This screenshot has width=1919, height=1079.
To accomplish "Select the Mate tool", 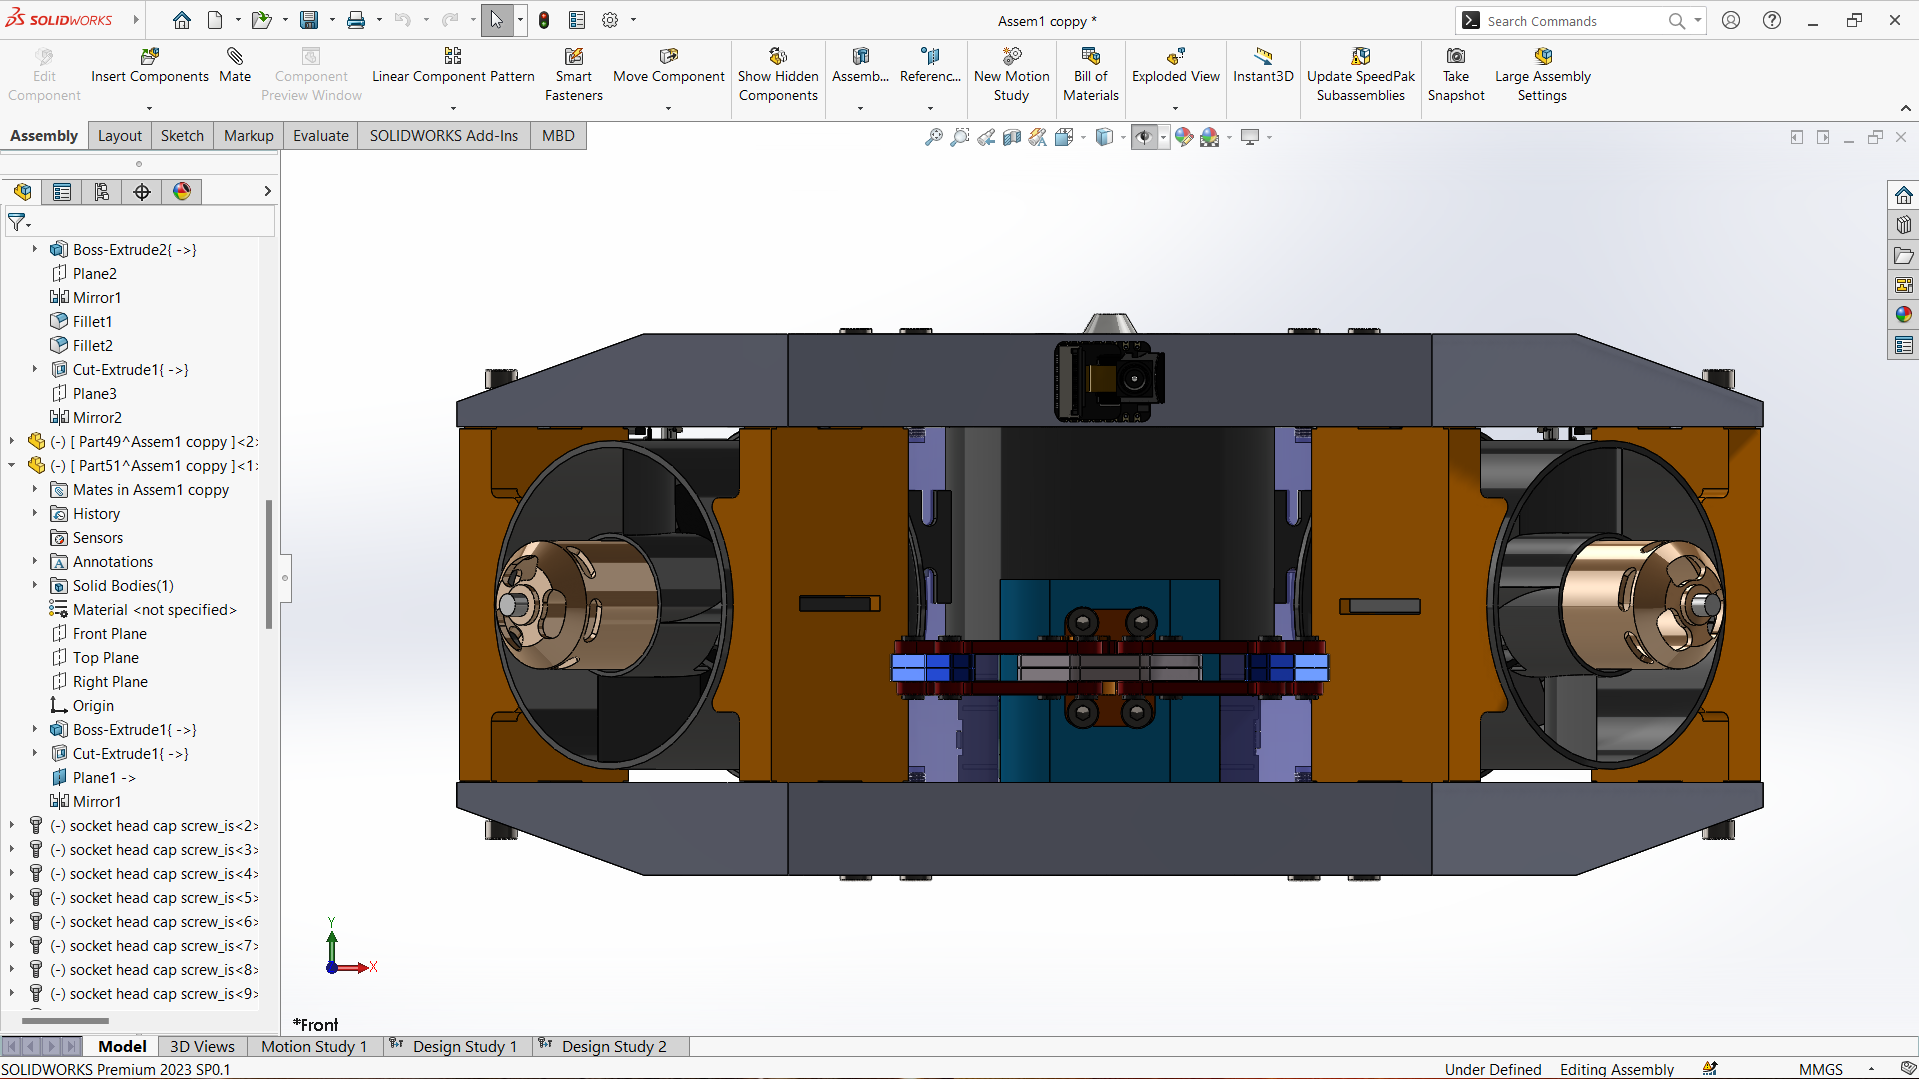I will (235, 57).
